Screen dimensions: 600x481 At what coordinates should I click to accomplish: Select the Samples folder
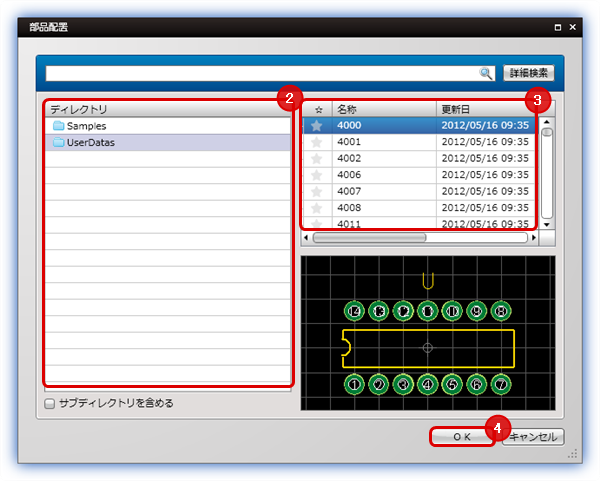tap(168, 126)
